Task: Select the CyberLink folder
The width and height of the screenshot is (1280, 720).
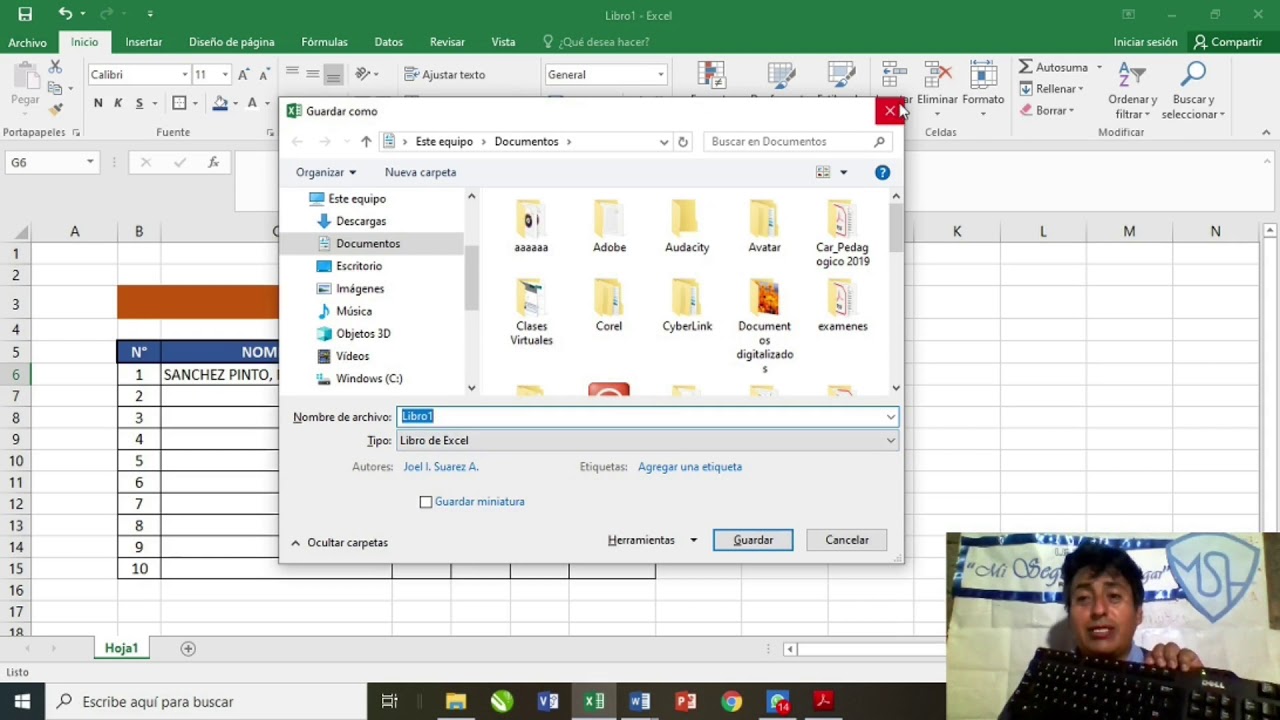Action: coord(687,305)
